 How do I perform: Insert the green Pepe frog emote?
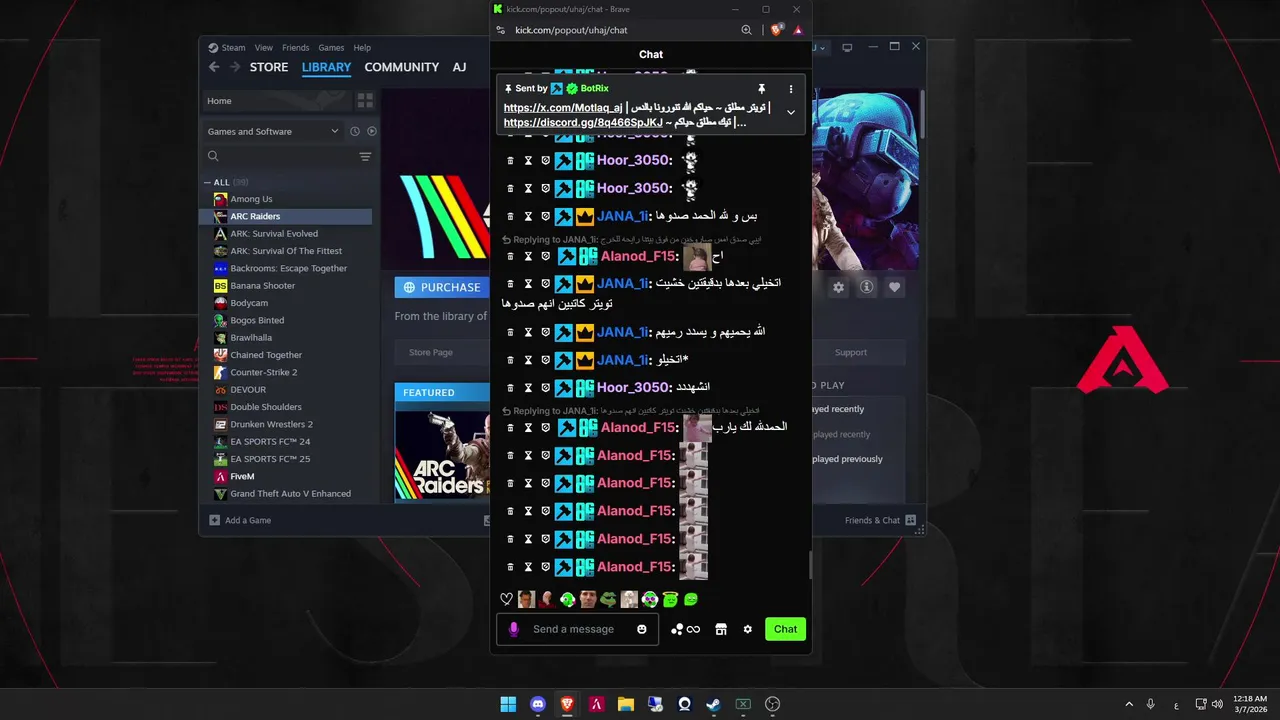pyautogui.click(x=608, y=599)
